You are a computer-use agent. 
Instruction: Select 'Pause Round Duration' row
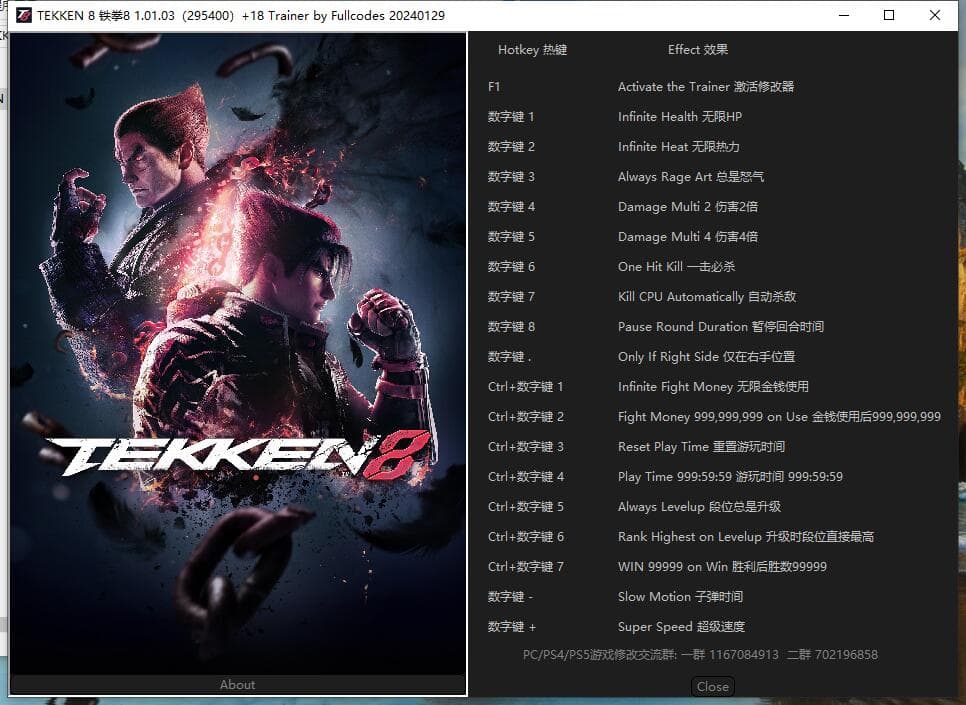click(x=721, y=327)
